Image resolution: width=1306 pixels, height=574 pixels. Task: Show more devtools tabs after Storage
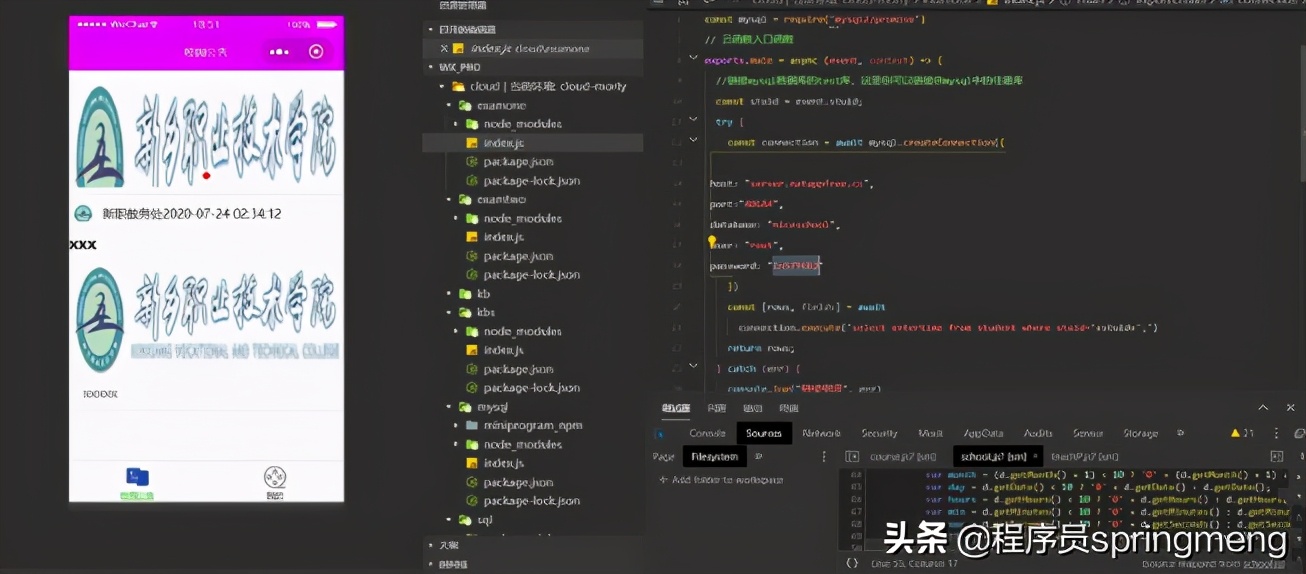(1180, 433)
